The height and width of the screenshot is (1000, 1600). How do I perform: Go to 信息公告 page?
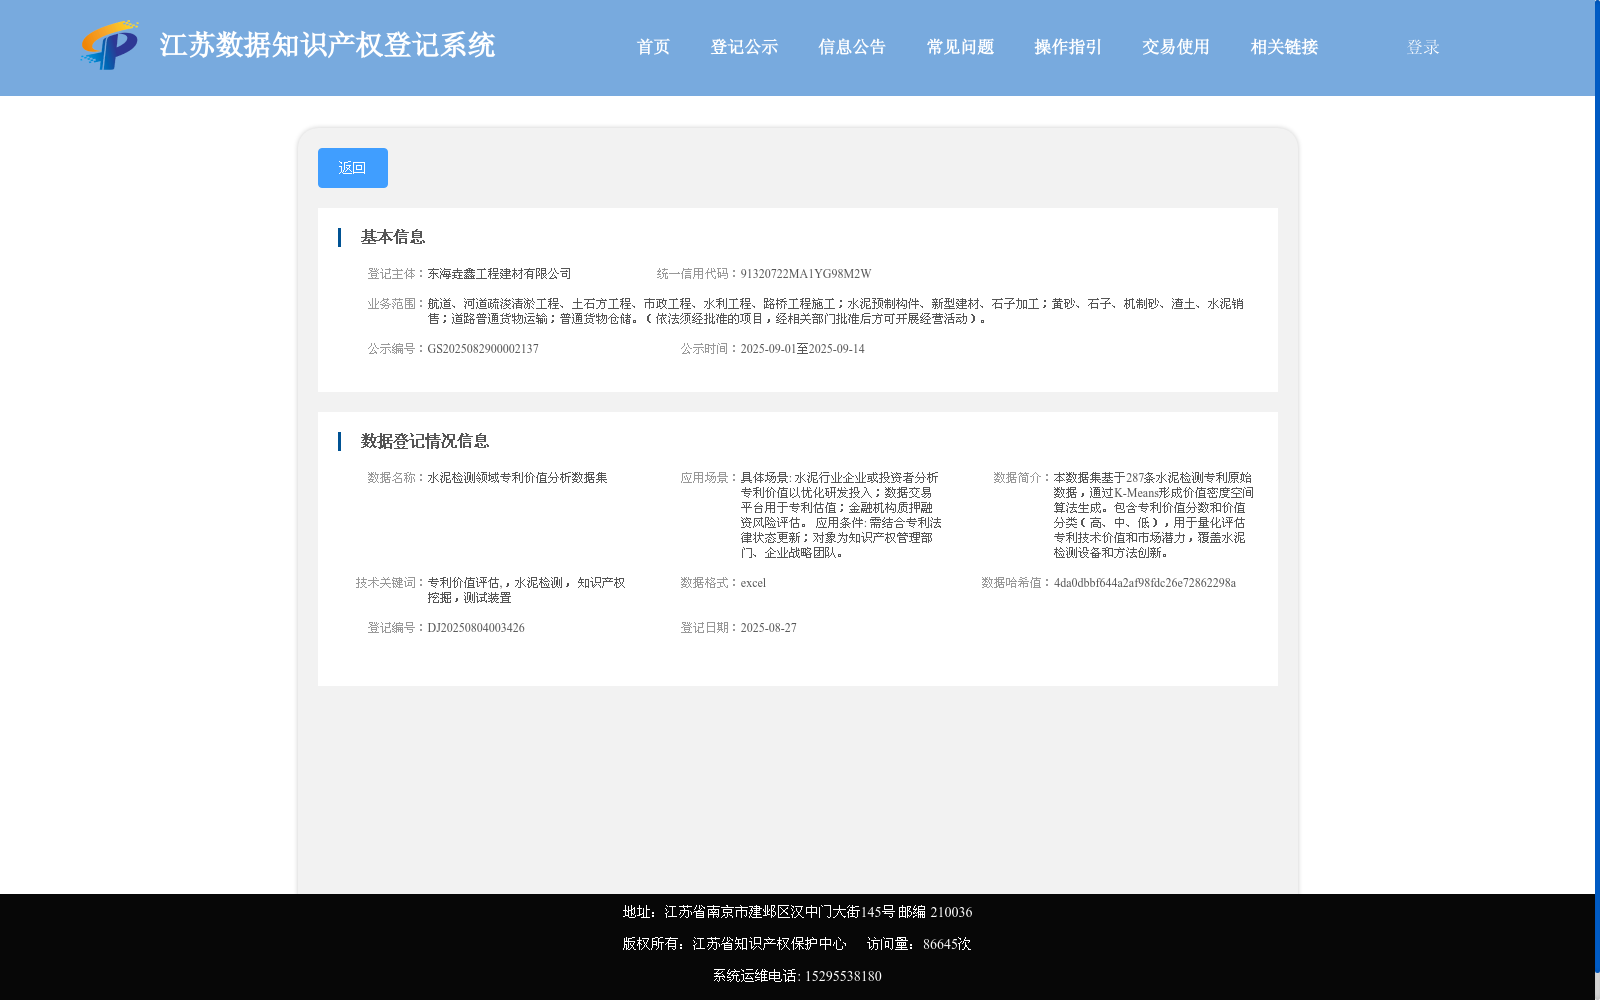click(852, 47)
